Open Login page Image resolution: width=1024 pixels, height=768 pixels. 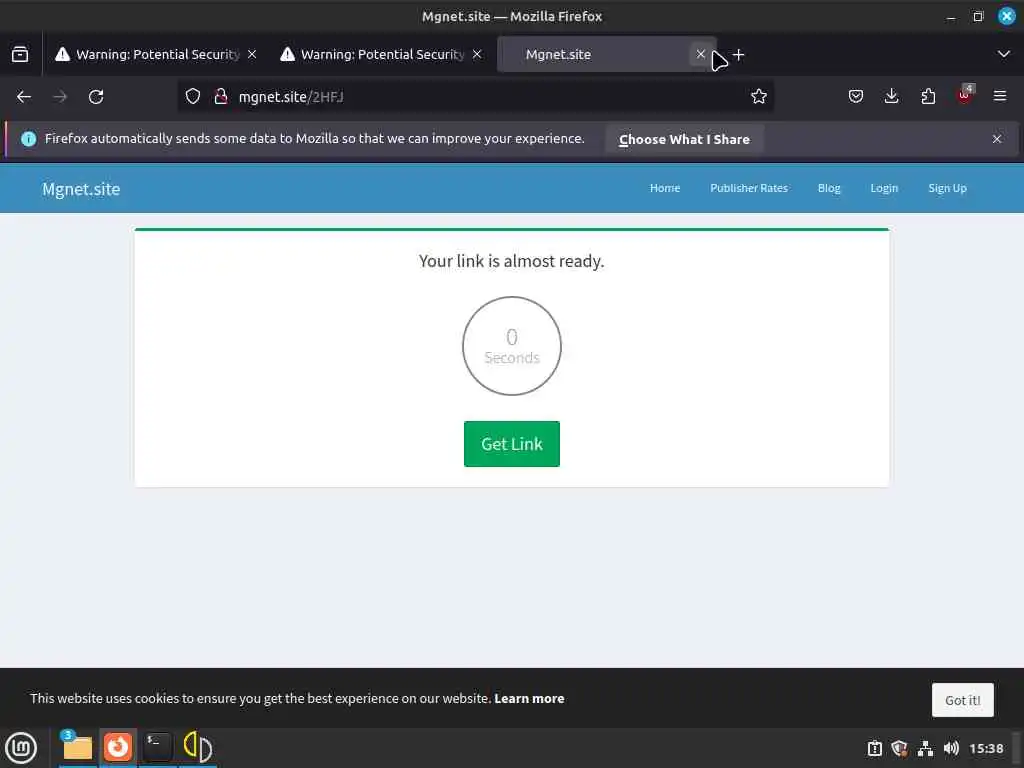click(884, 188)
